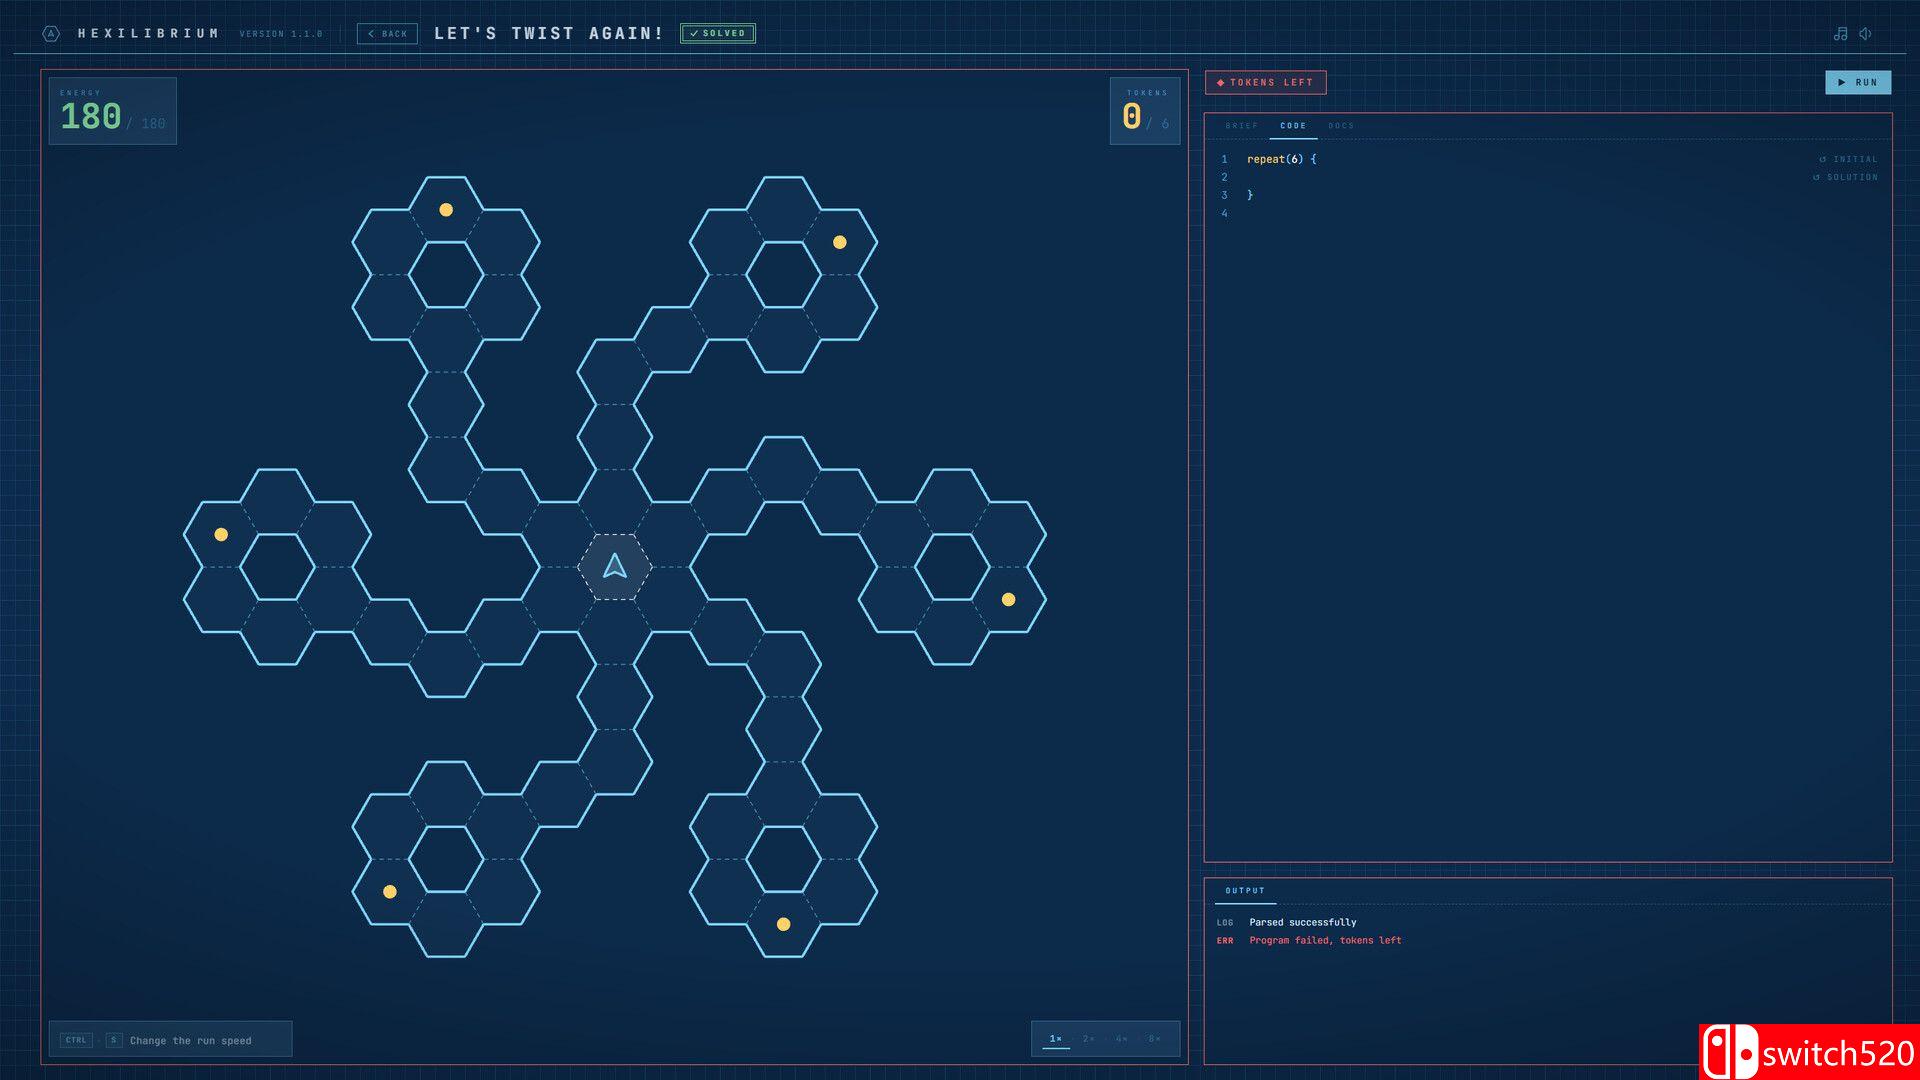Go back with the Back button
This screenshot has height=1080, width=1920.
[387, 34]
